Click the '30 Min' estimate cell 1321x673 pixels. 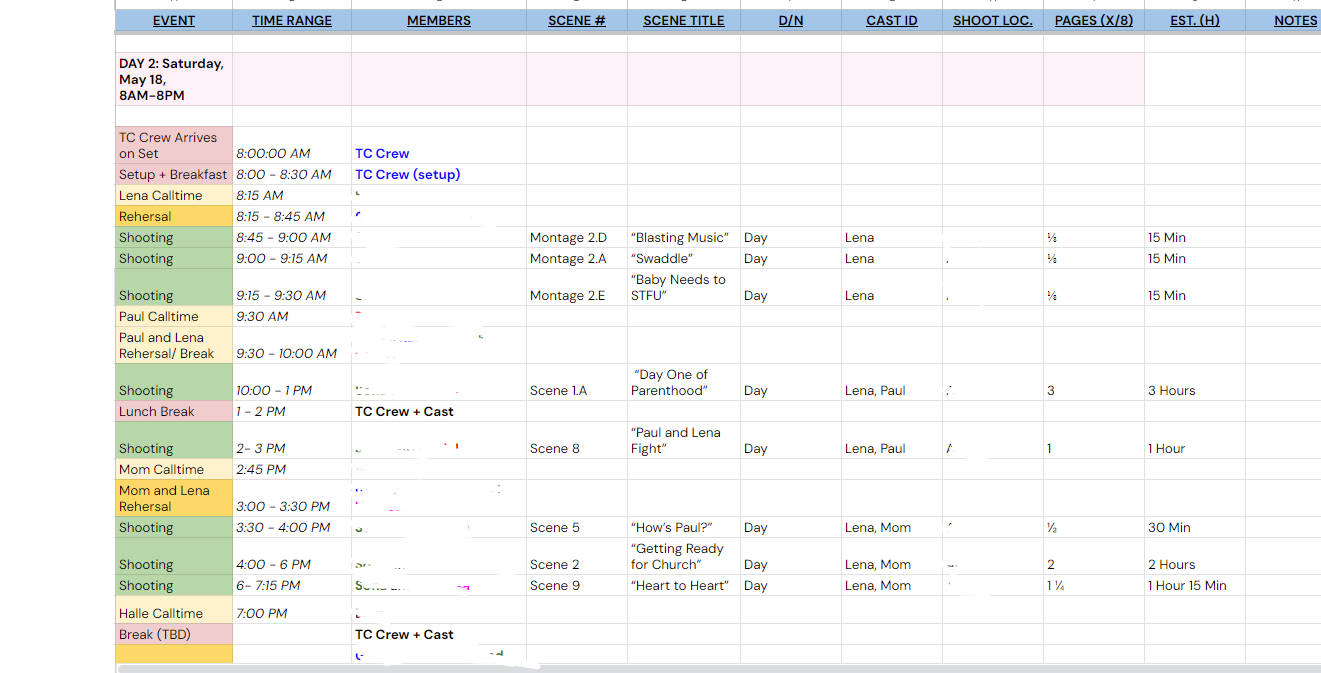tap(1195, 527)
